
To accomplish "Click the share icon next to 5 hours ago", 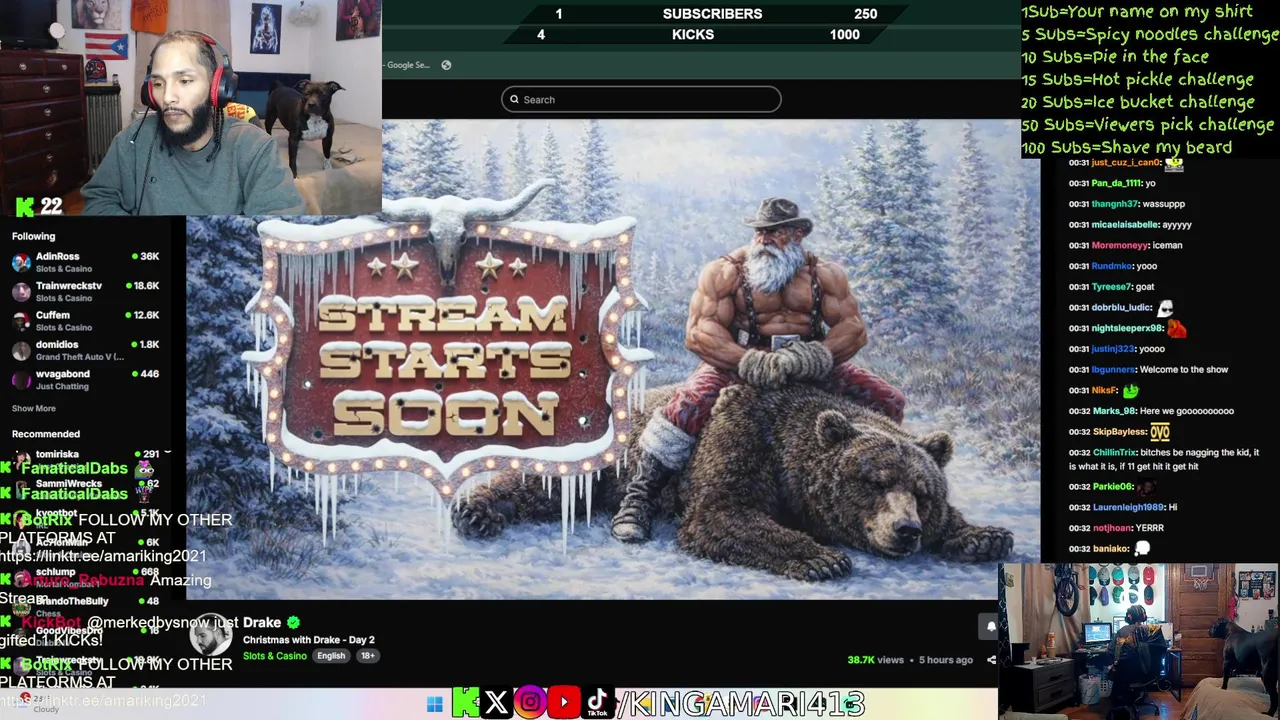I will point(991,660).
